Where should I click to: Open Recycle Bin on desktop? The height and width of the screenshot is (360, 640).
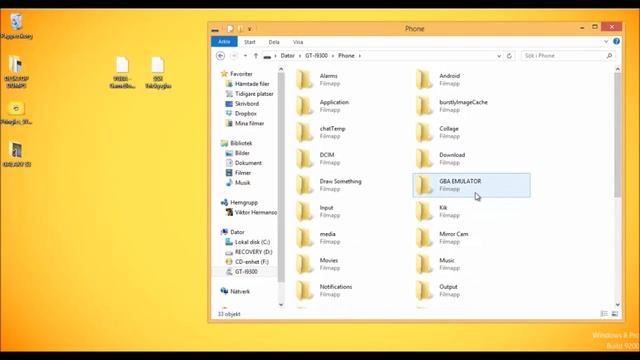coord(16,27)
